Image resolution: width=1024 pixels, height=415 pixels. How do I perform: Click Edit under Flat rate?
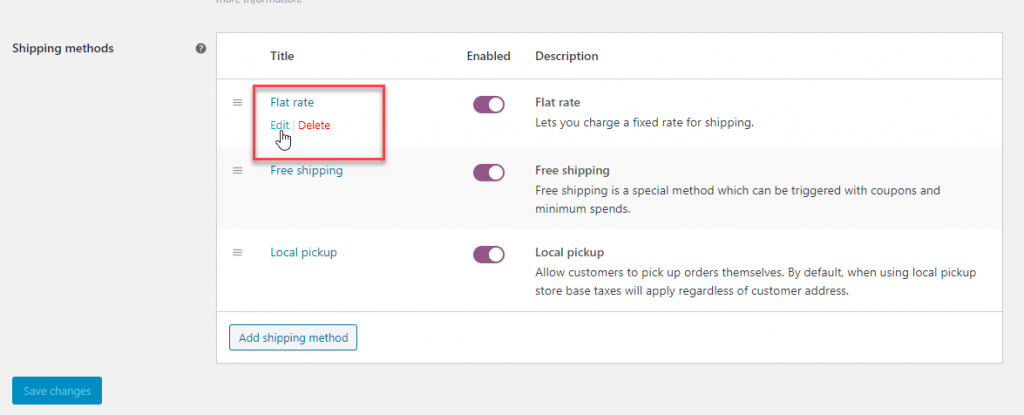tap(280, 125)
